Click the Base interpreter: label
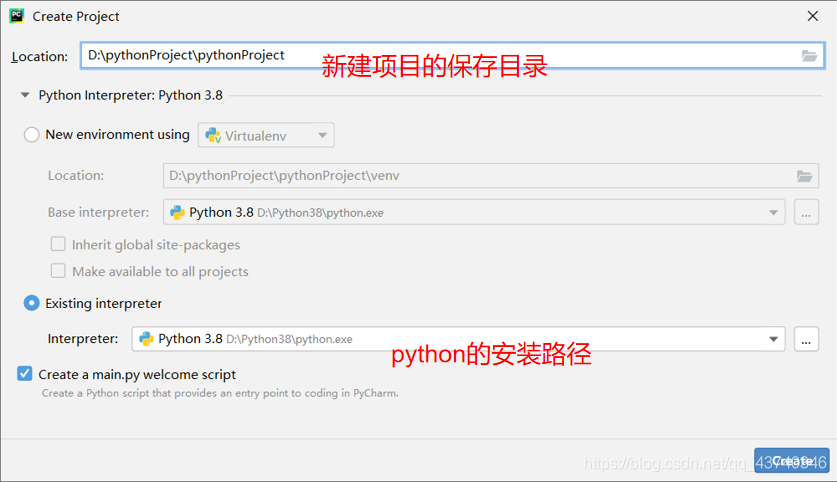Screen dimensions: 837x482 pos(98,212)
